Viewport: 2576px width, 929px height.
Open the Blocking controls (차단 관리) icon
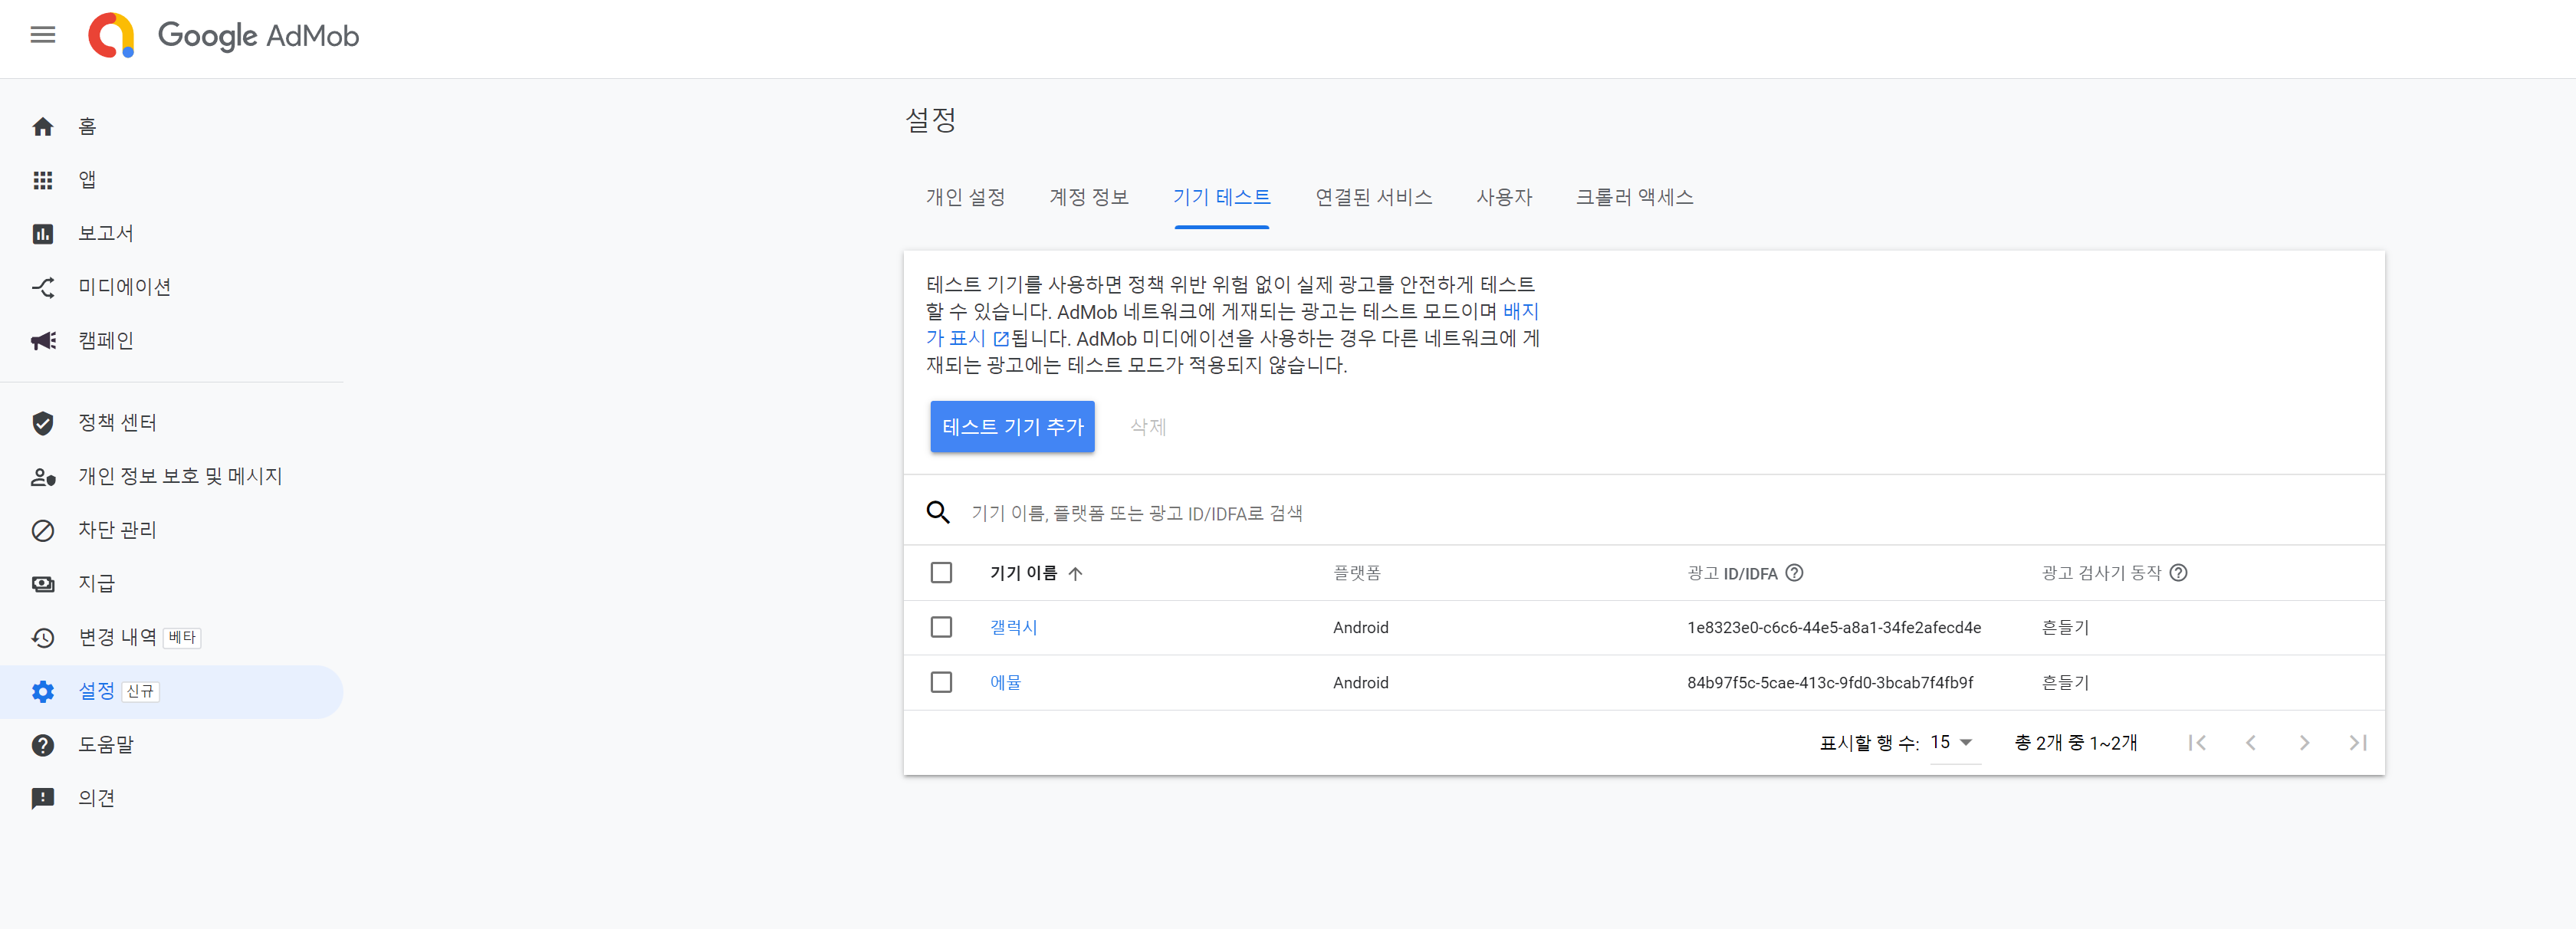coord(42,530)
